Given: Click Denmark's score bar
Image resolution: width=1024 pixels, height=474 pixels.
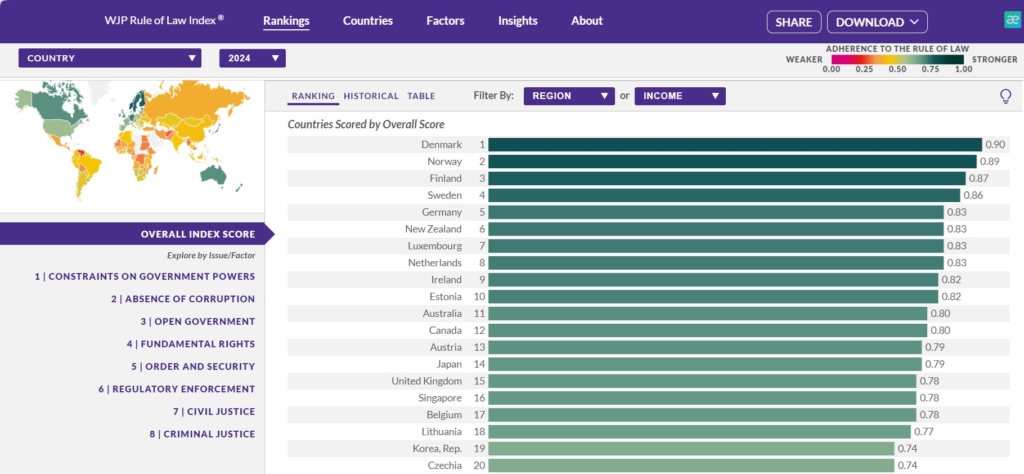Looking at the screenshot, I should (735, 145).
